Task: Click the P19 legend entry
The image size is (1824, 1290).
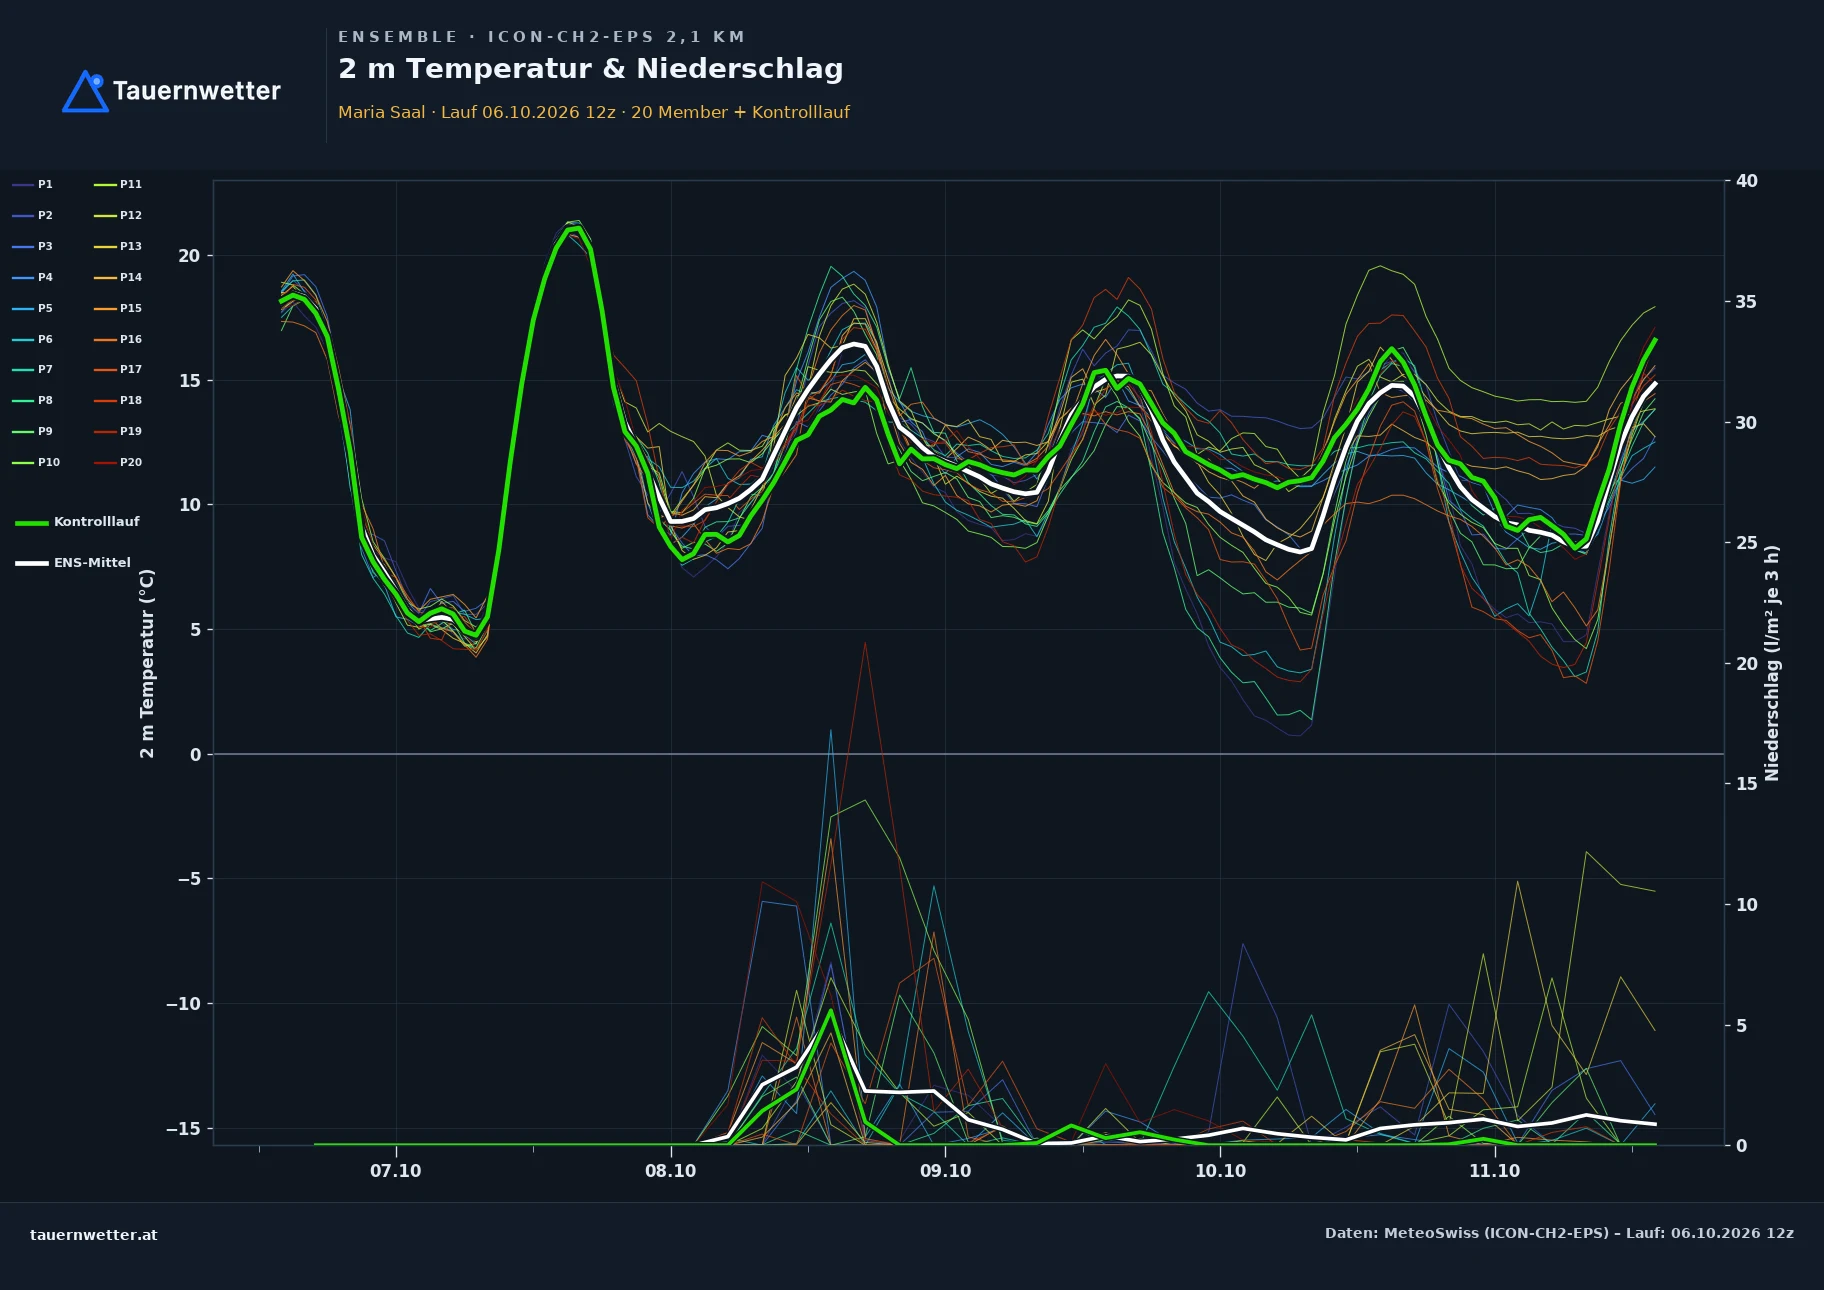Action: (x=118, y=431)
